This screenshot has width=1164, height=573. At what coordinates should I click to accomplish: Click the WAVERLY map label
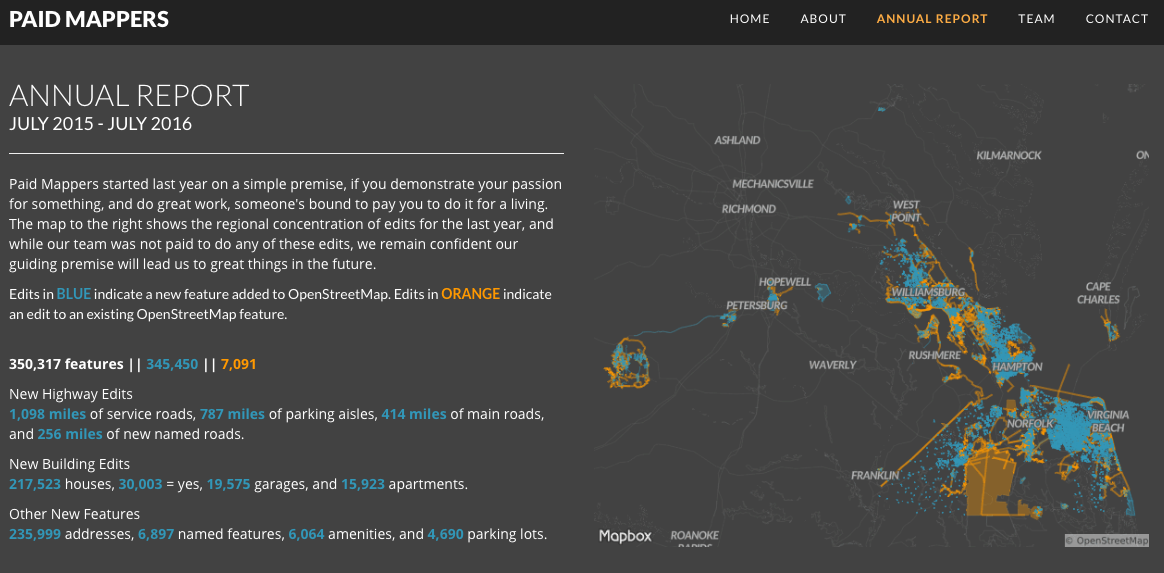[833, 365]
